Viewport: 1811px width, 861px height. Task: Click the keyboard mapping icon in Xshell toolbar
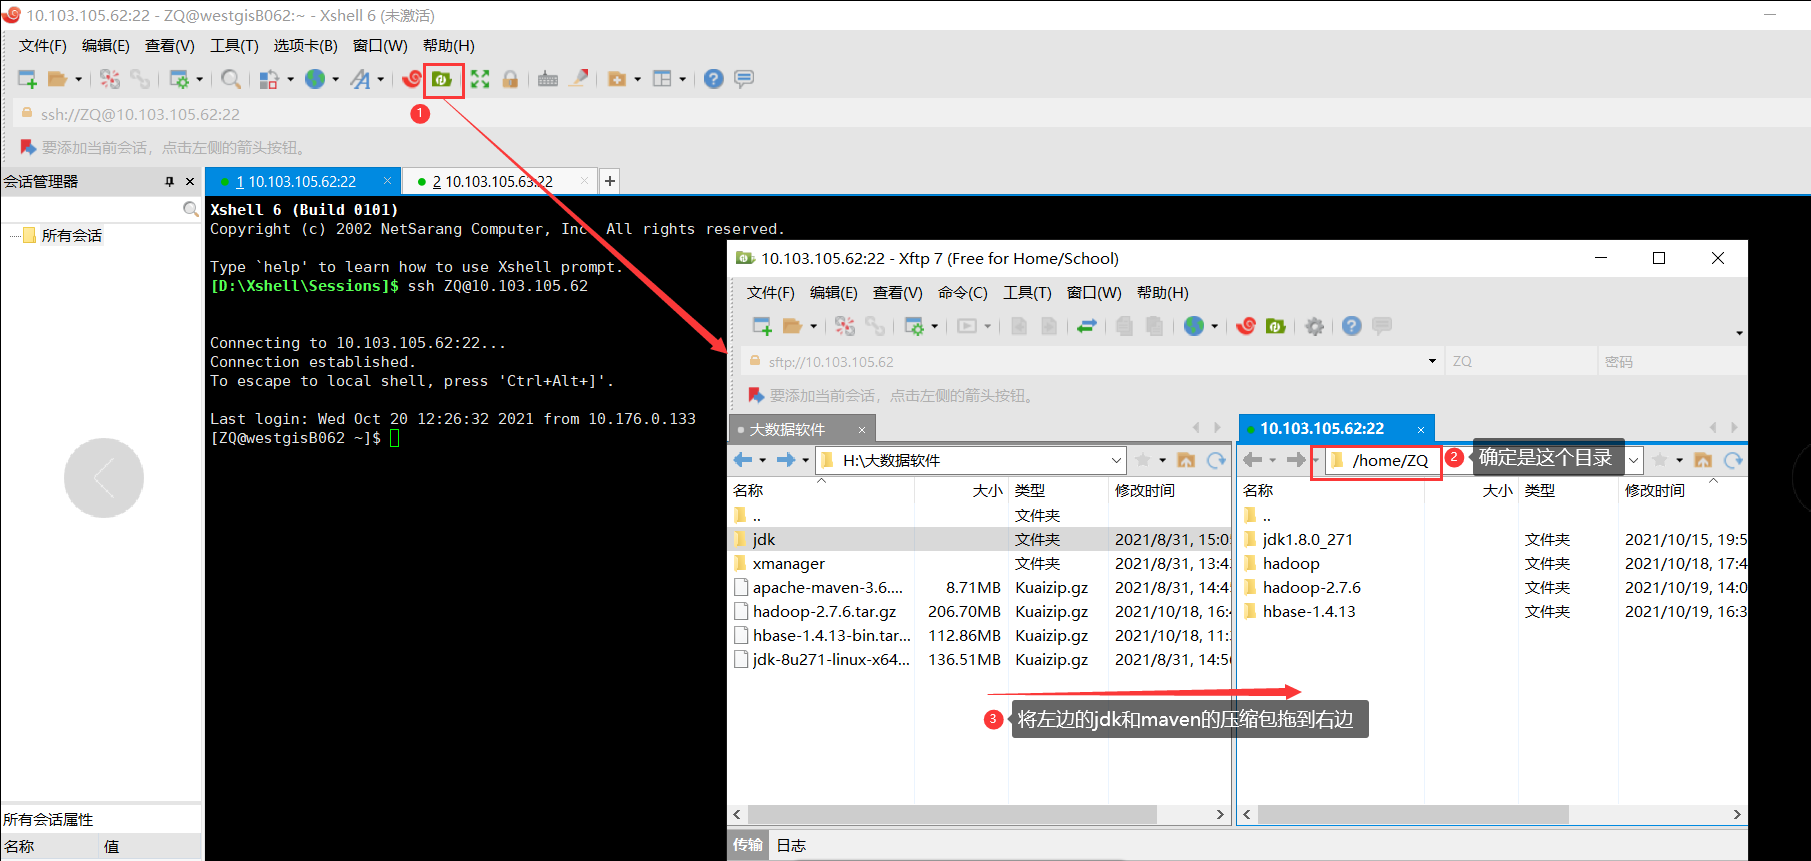548,79
